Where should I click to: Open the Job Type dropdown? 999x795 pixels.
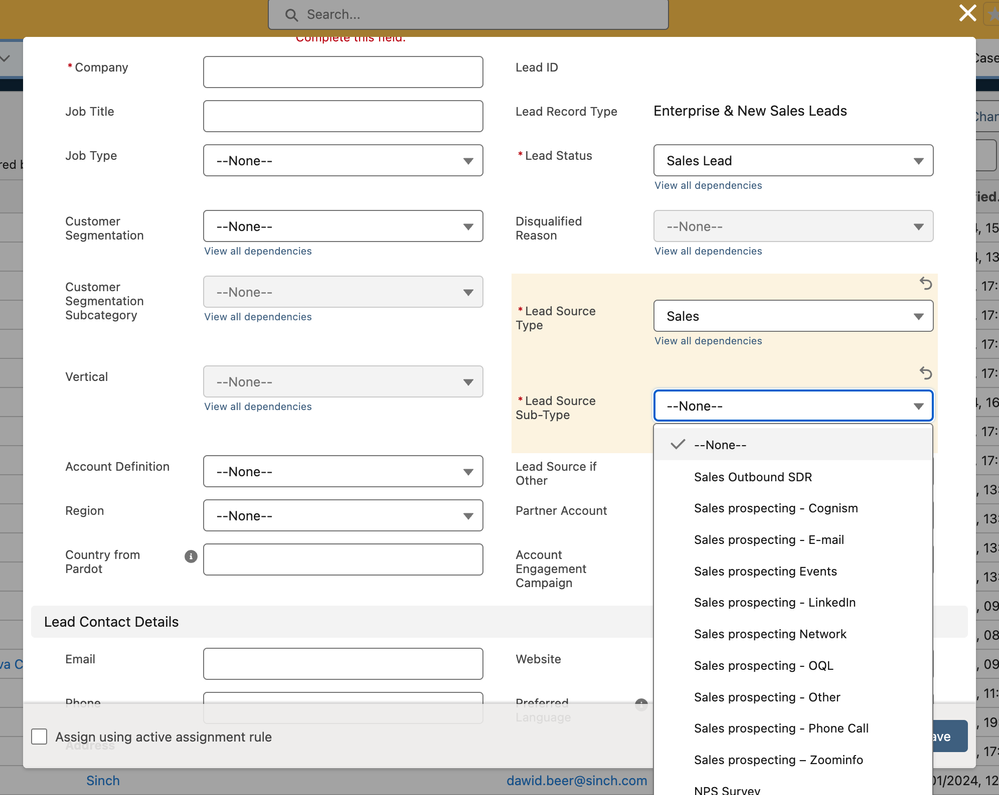pyautogui.click(x=343, y=161)
